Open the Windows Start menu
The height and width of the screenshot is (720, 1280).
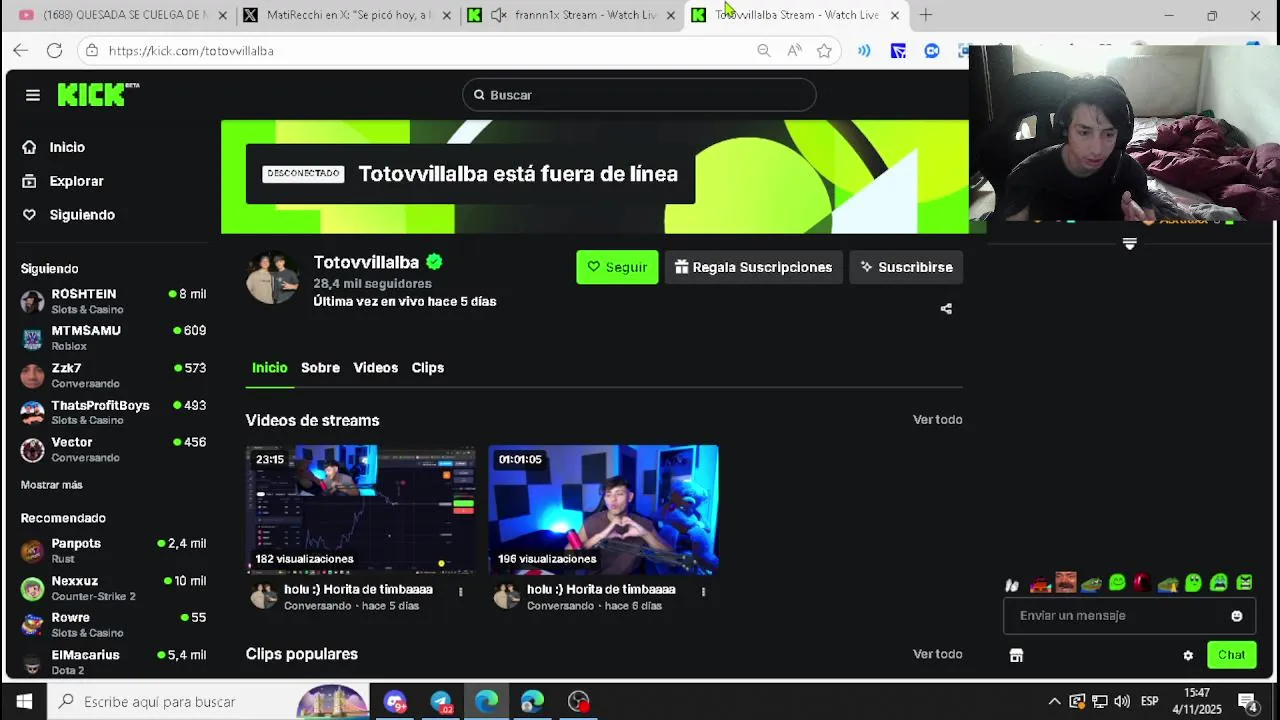coord(24,702)
